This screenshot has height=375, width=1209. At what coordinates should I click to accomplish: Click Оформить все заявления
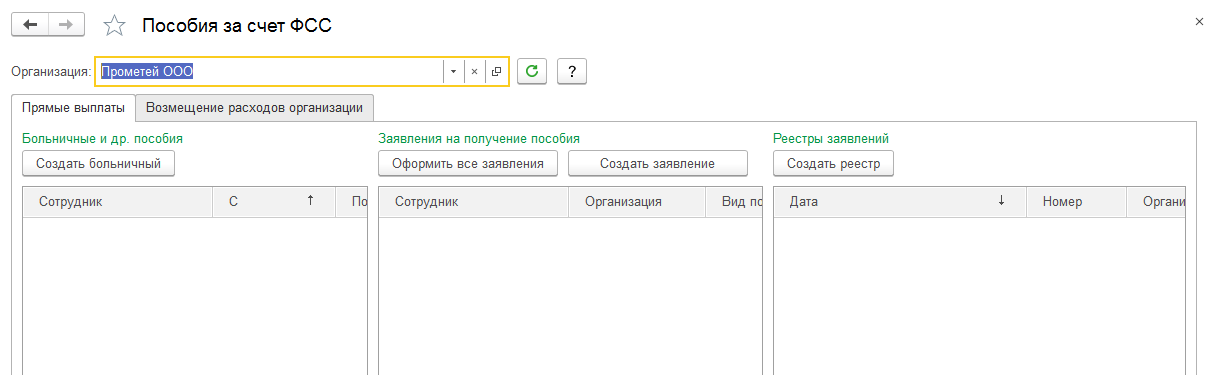(x=468, y=163)
